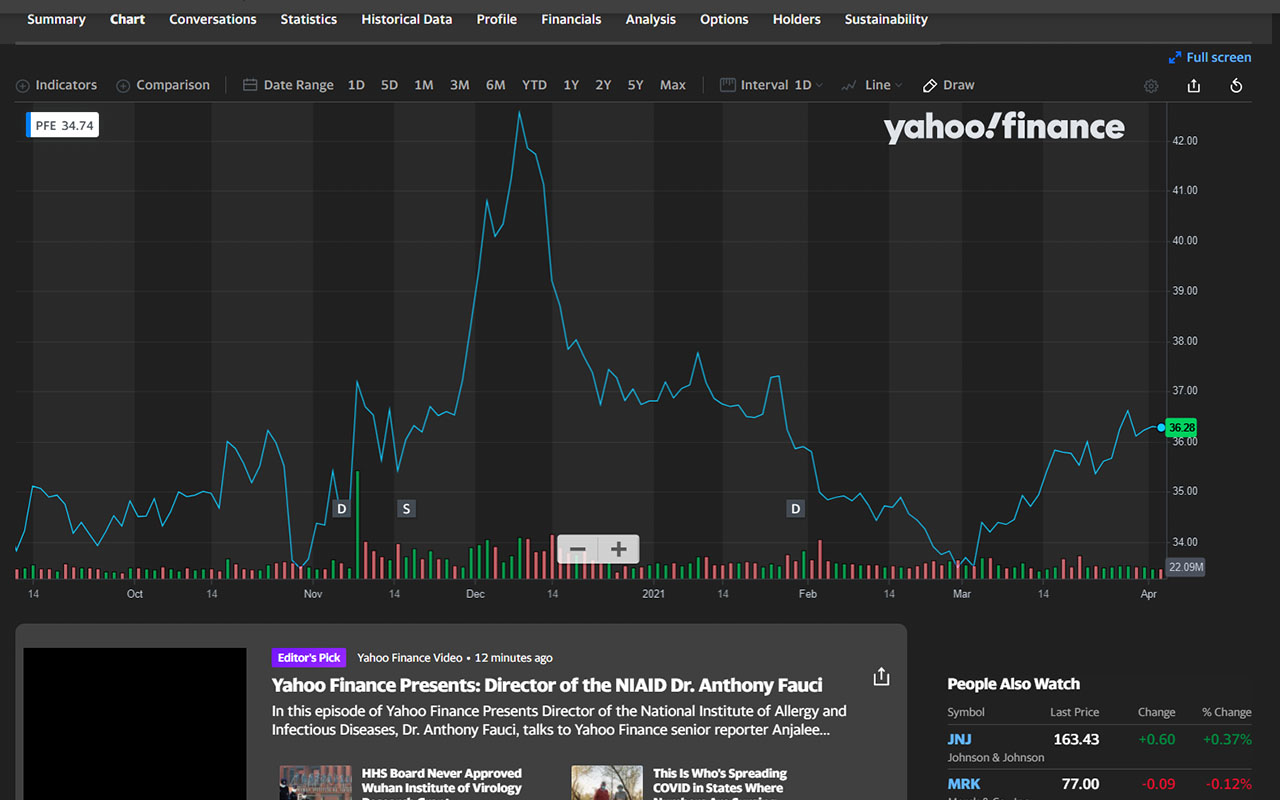Open the MRK symbol link
The width and height of the screenshot is (1280, 800).
[964, 784]
